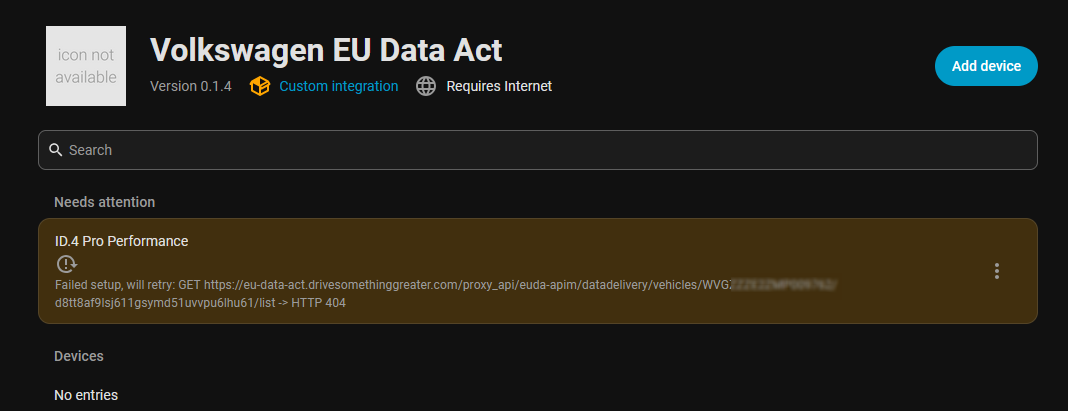Open the Custom integration link
Image resolution: width=1068 pixels, height=411 pixels.
[x=339, y=87]
